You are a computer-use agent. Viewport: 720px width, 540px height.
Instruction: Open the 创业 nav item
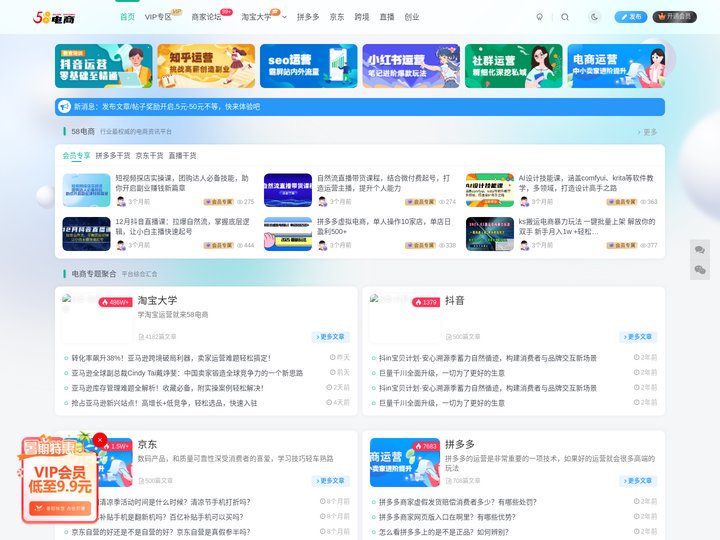[x=411, y=17]
